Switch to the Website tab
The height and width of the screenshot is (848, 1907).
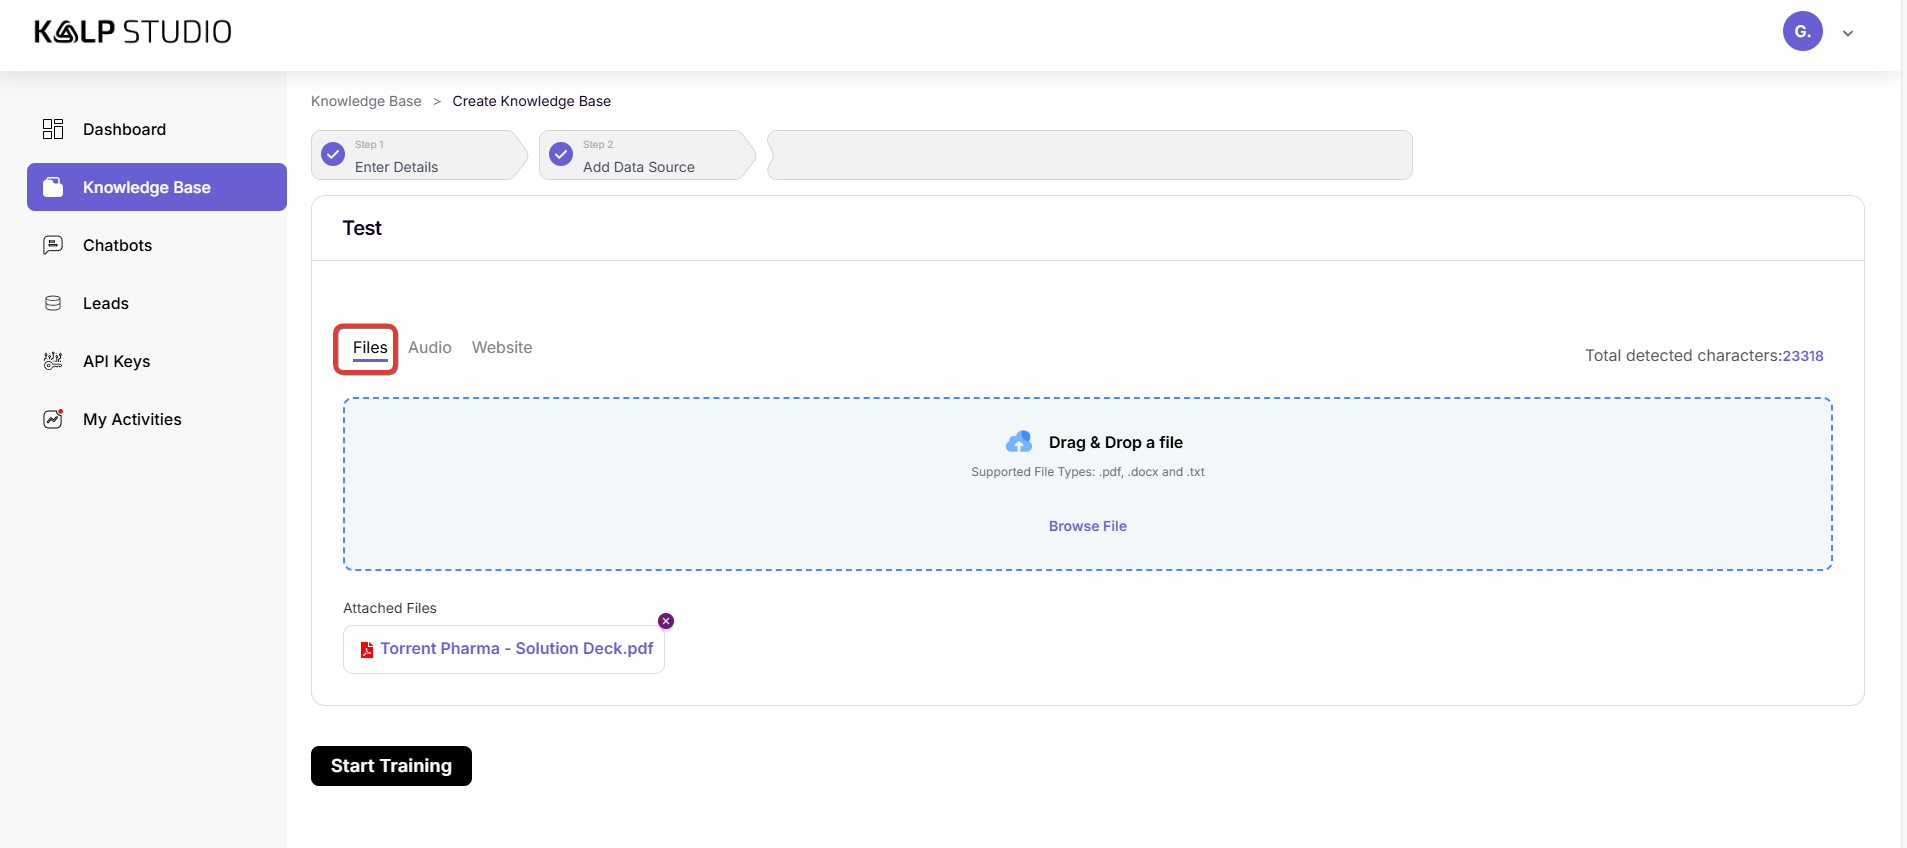502,347
